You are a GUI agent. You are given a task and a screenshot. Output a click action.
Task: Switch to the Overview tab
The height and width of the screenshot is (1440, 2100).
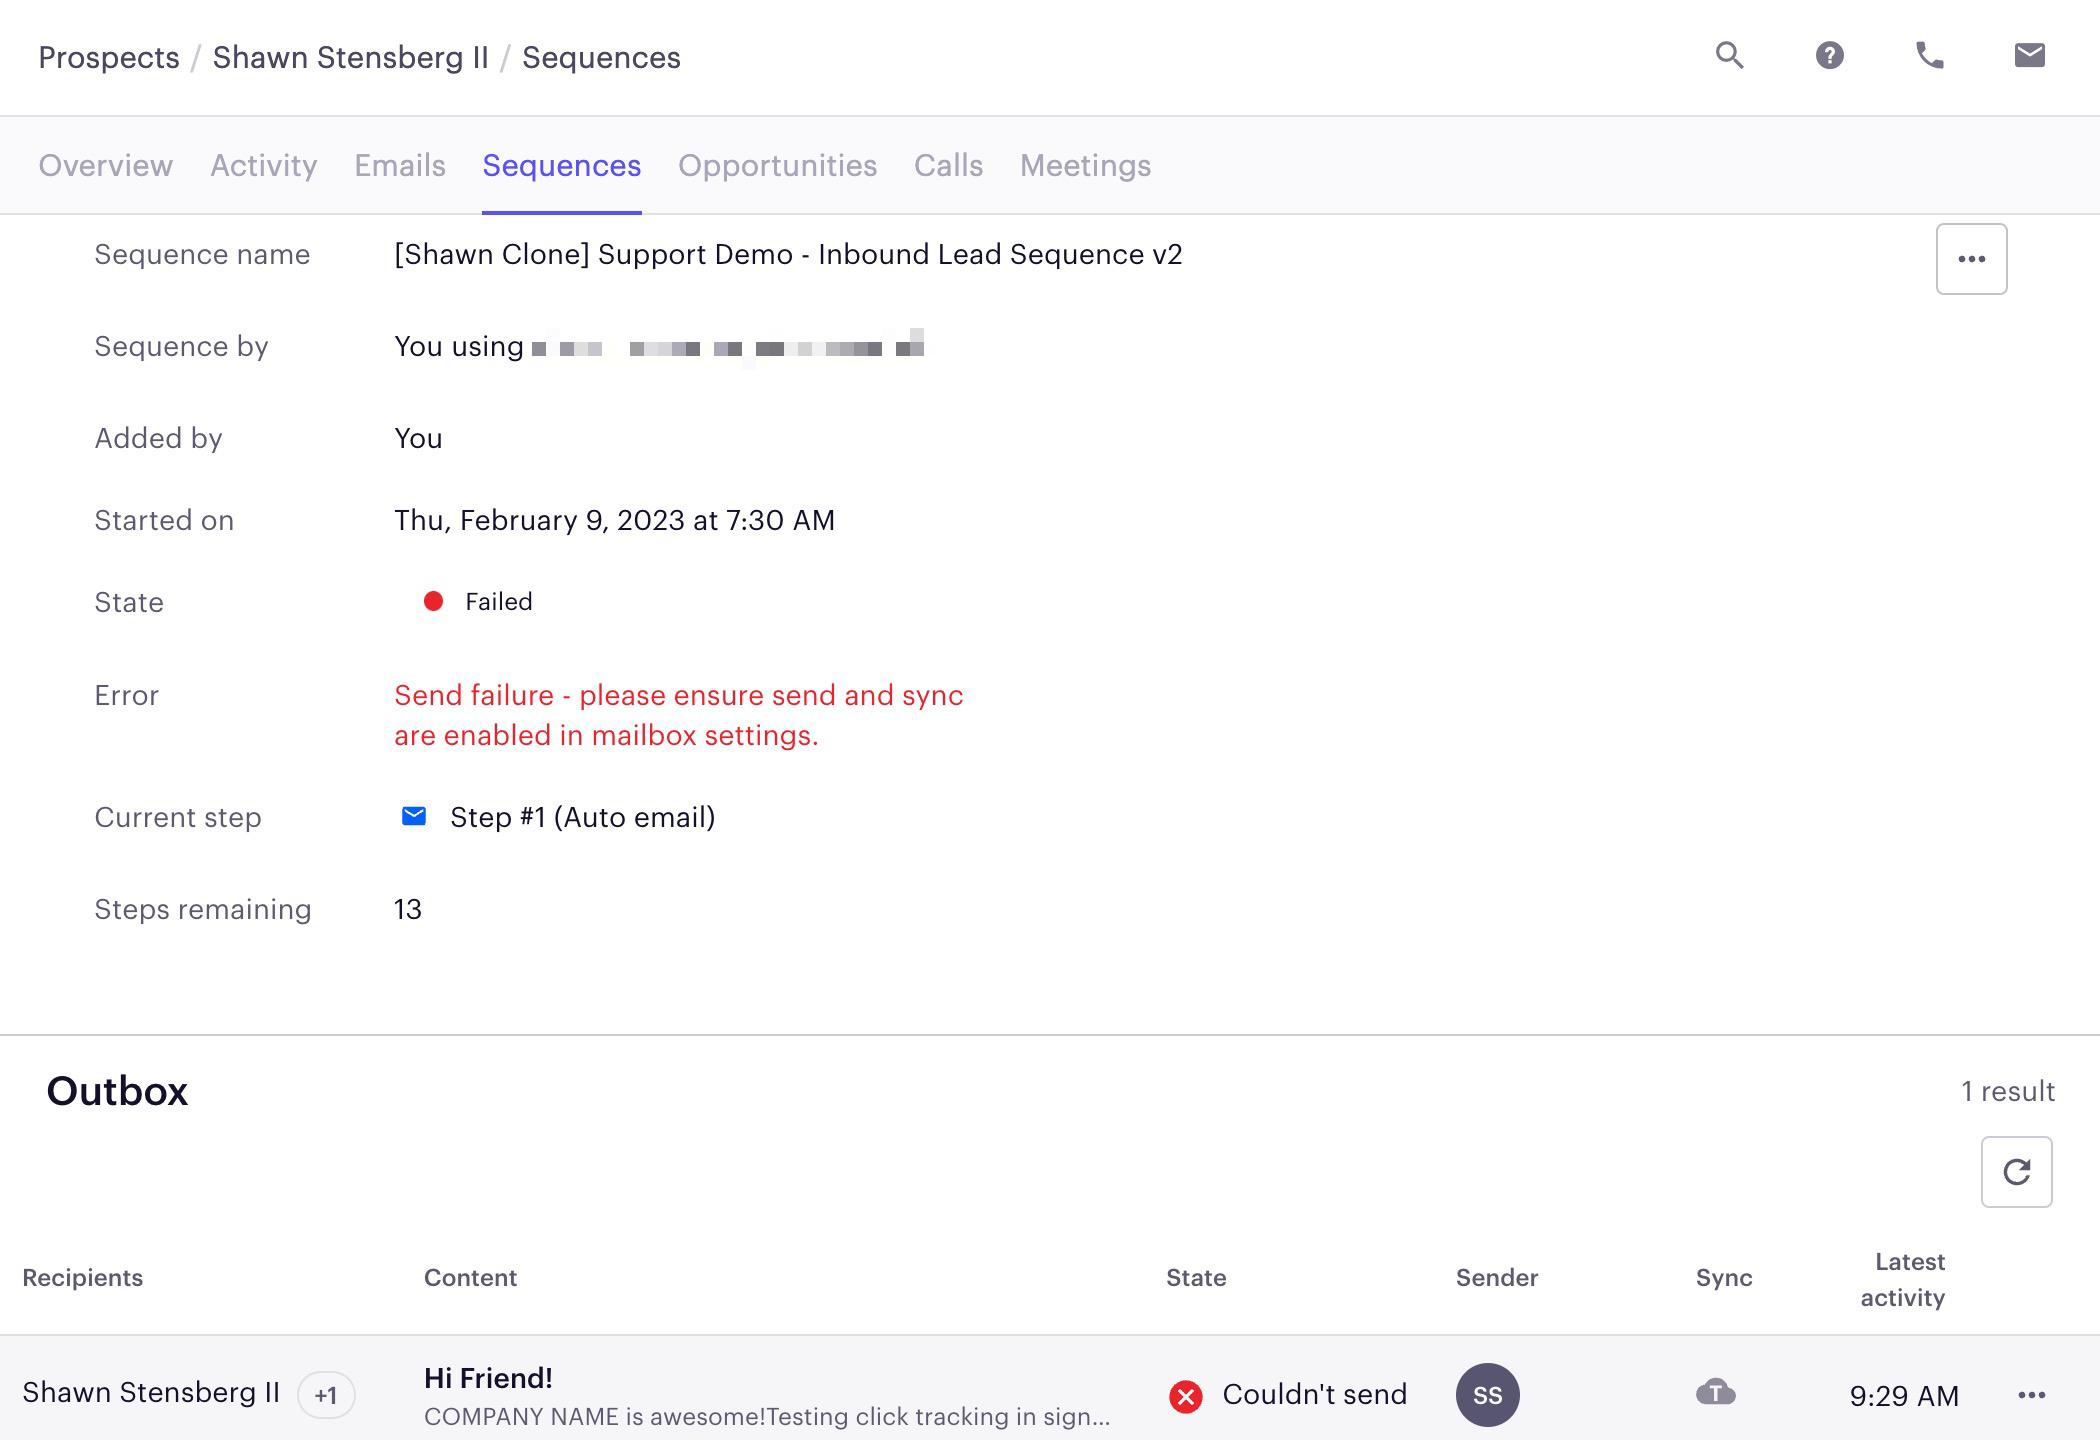[105, 165]
